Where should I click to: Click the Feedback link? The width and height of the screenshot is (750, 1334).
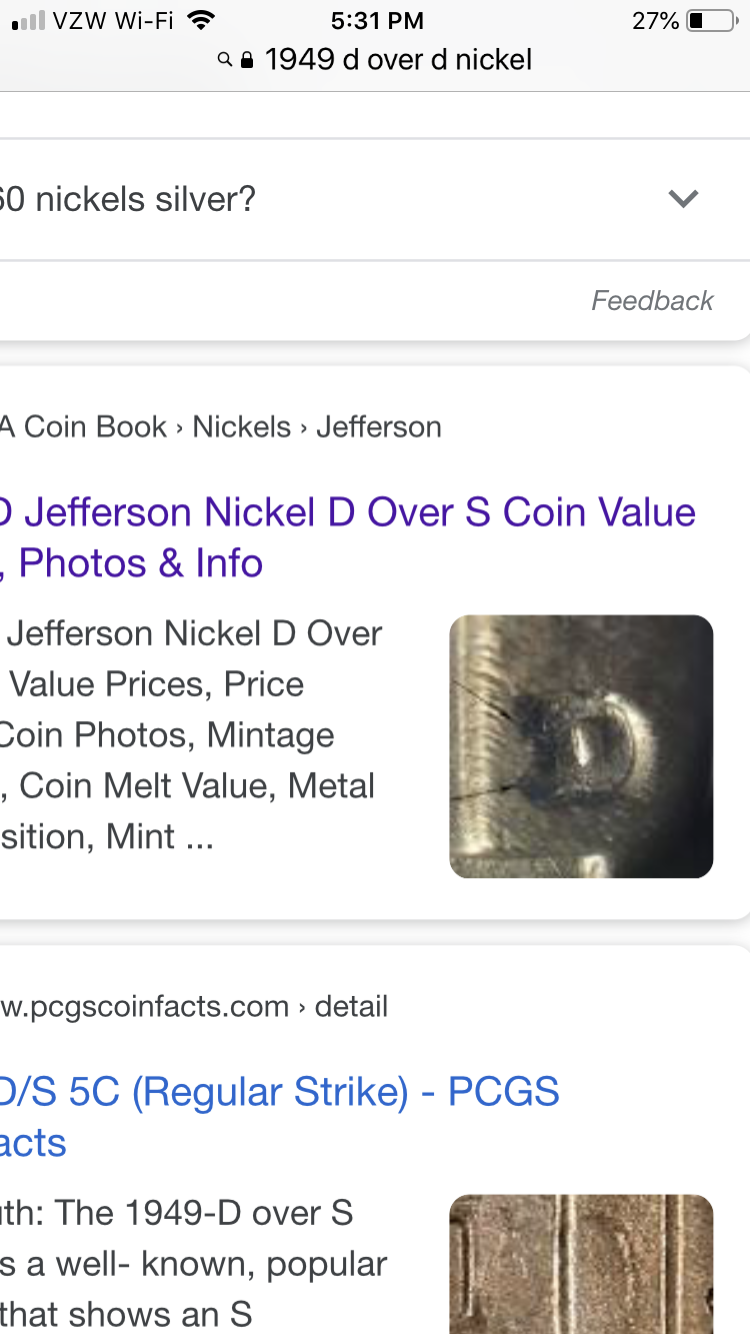coord(652,301)
